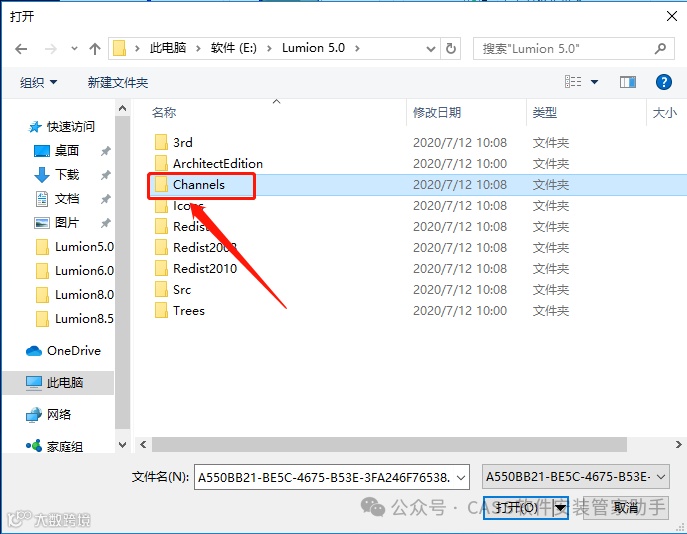Open the help question mark
The image size is (687, 534).
(664, 82)
